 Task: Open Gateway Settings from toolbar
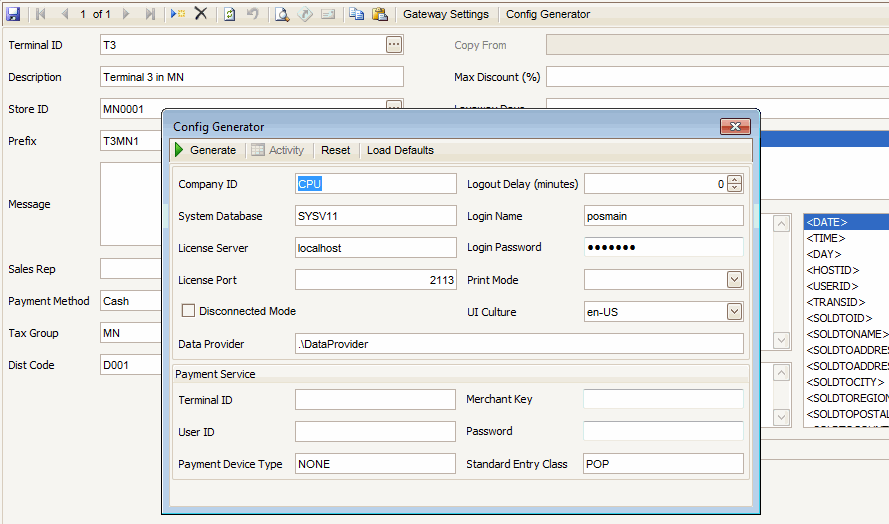coord(446,14)
